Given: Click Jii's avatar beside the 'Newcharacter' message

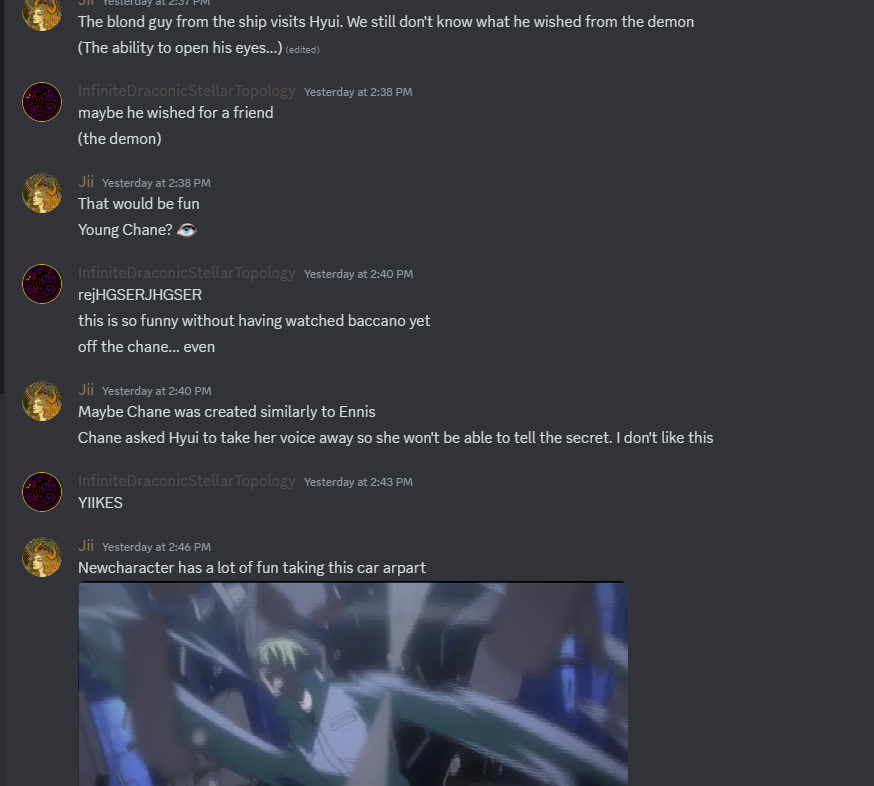Looking at the screenshot, I should pyautogui.click(x=42, y=557).
